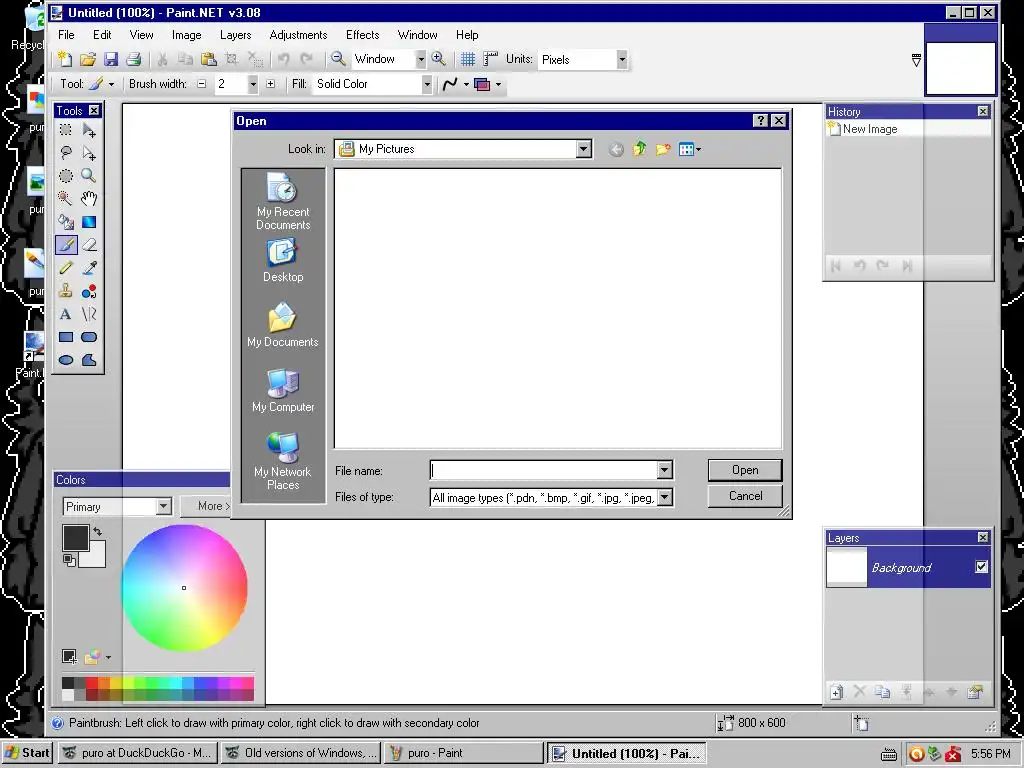Image resolution: width=1024 pixels, height=768 pixels.
Task: Click the Up One Level folder icon
Action: 639,149
